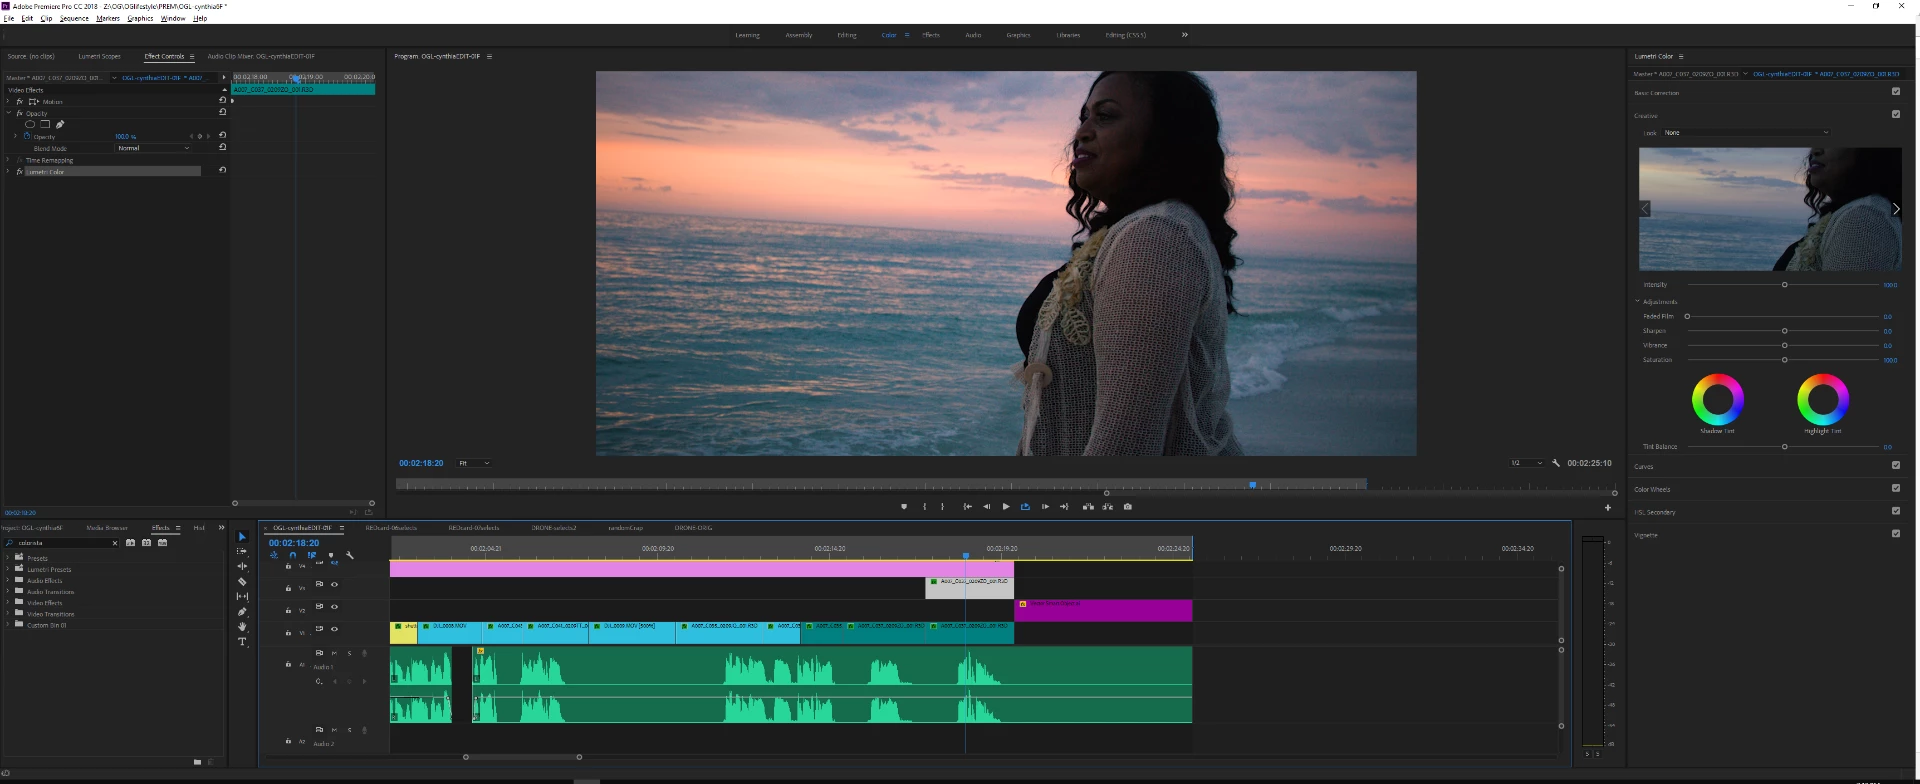Toggle Linked Selection in timeline
Image resolution: width=1920 pixels, height=784 pixels.
click(312, 555)
